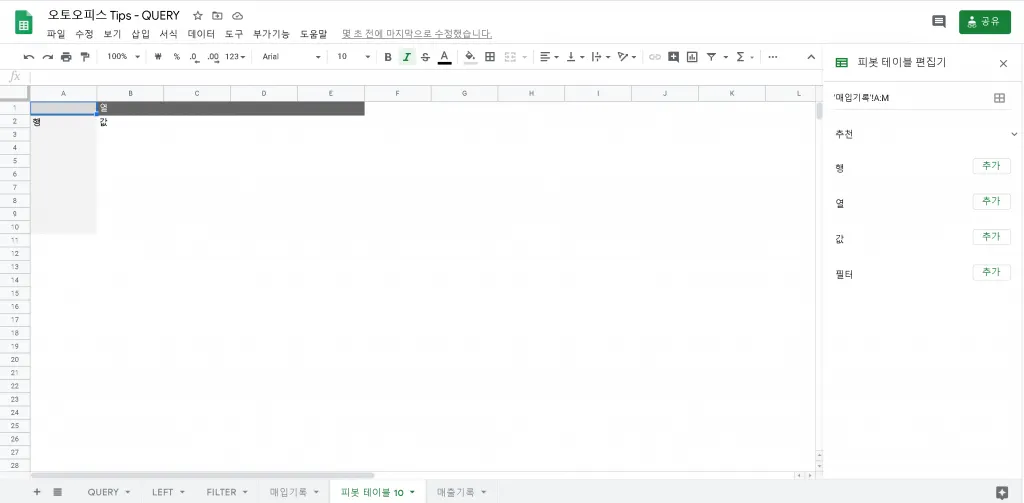The image size is (1024, 503).
Task: Open vertical align dropdown
Action: point(575,57)
